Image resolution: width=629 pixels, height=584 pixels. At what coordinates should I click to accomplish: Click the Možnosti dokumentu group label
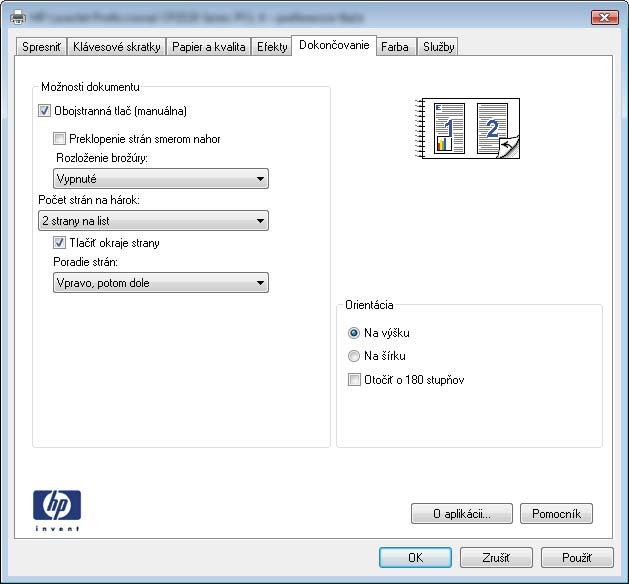[90, 87]
